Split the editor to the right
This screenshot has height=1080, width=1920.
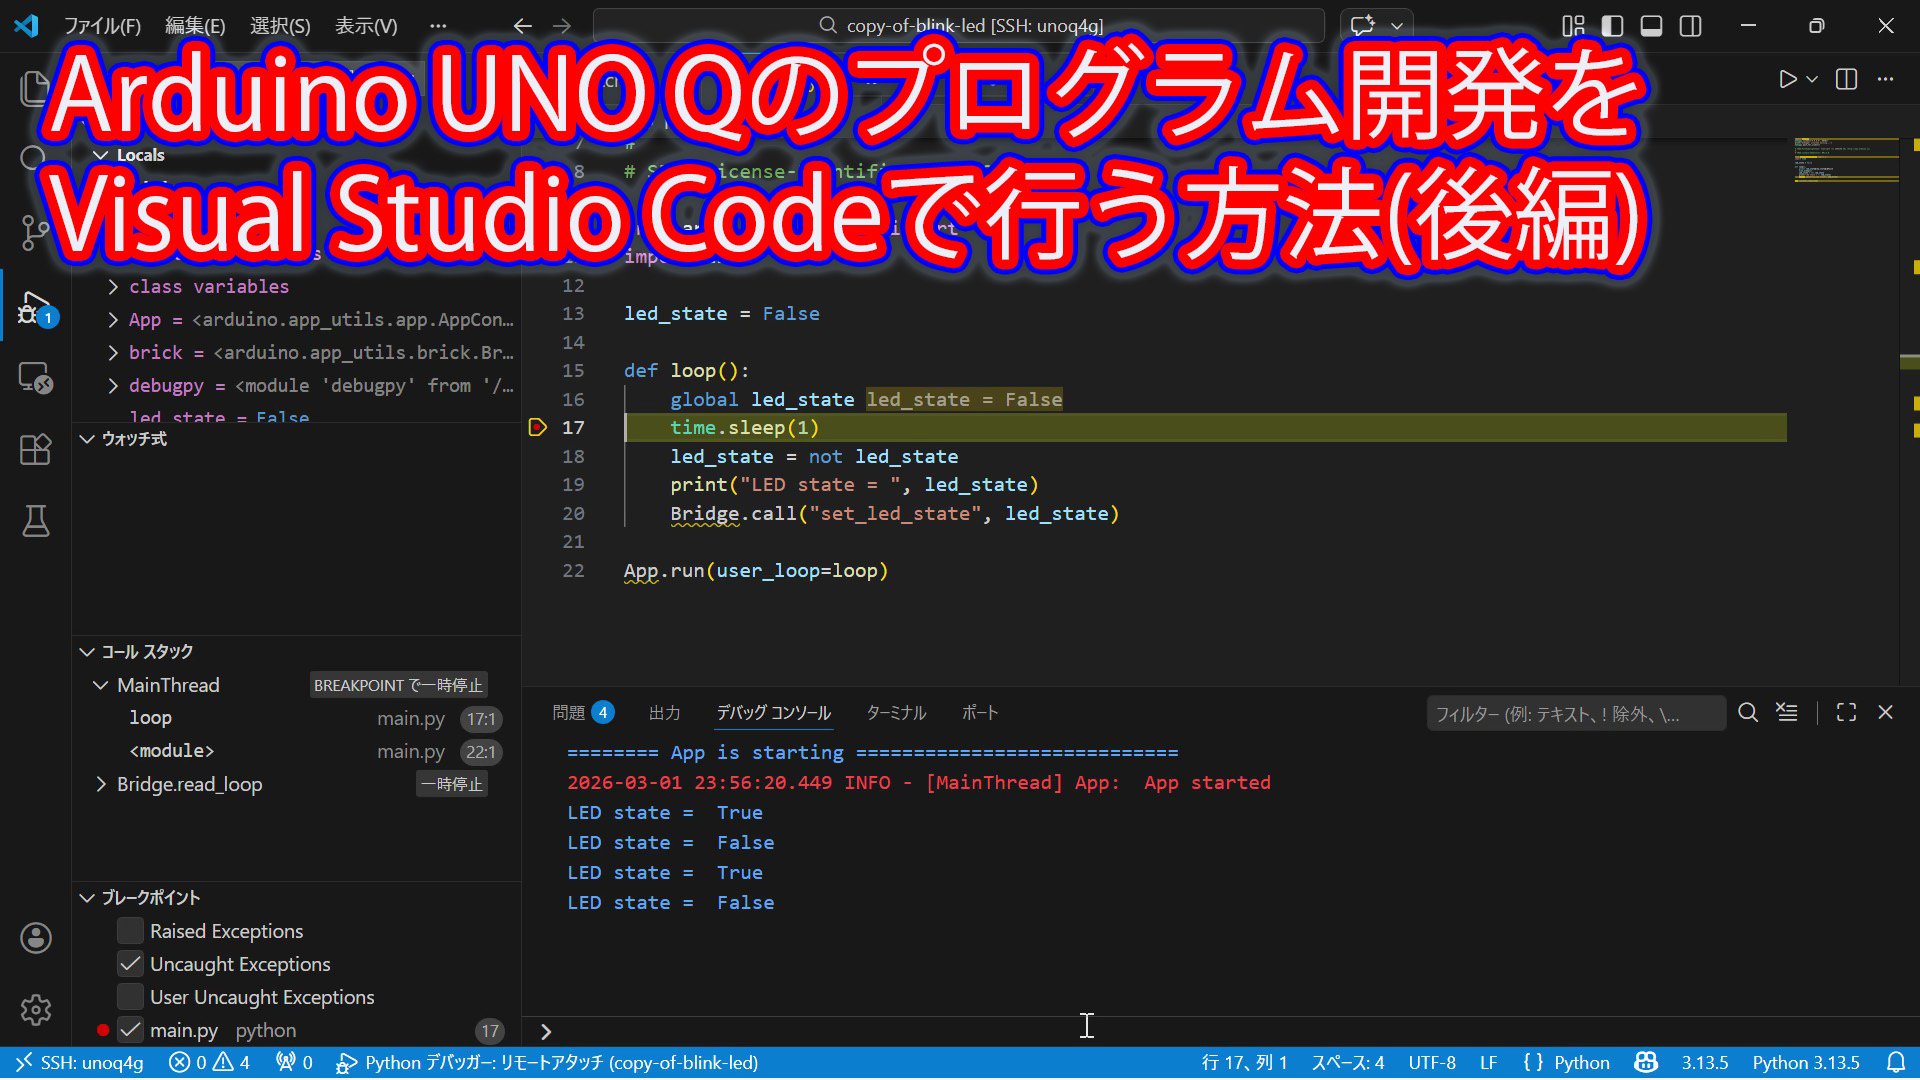coord(1846,79)
